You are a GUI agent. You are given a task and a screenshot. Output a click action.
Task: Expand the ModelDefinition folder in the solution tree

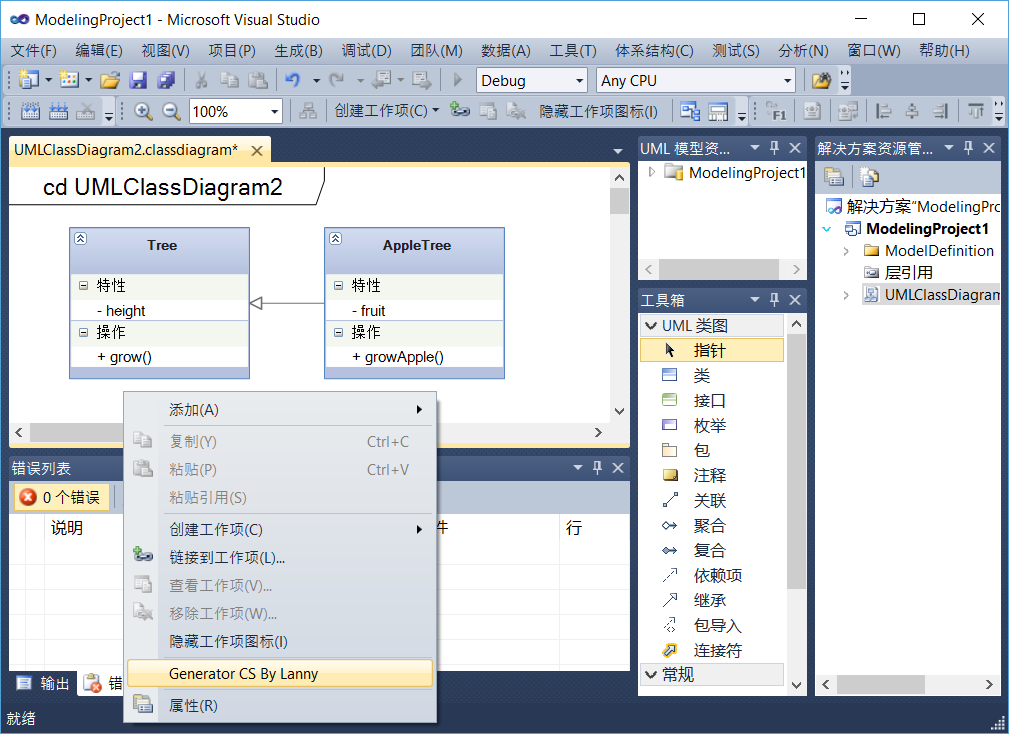point(846,251)
